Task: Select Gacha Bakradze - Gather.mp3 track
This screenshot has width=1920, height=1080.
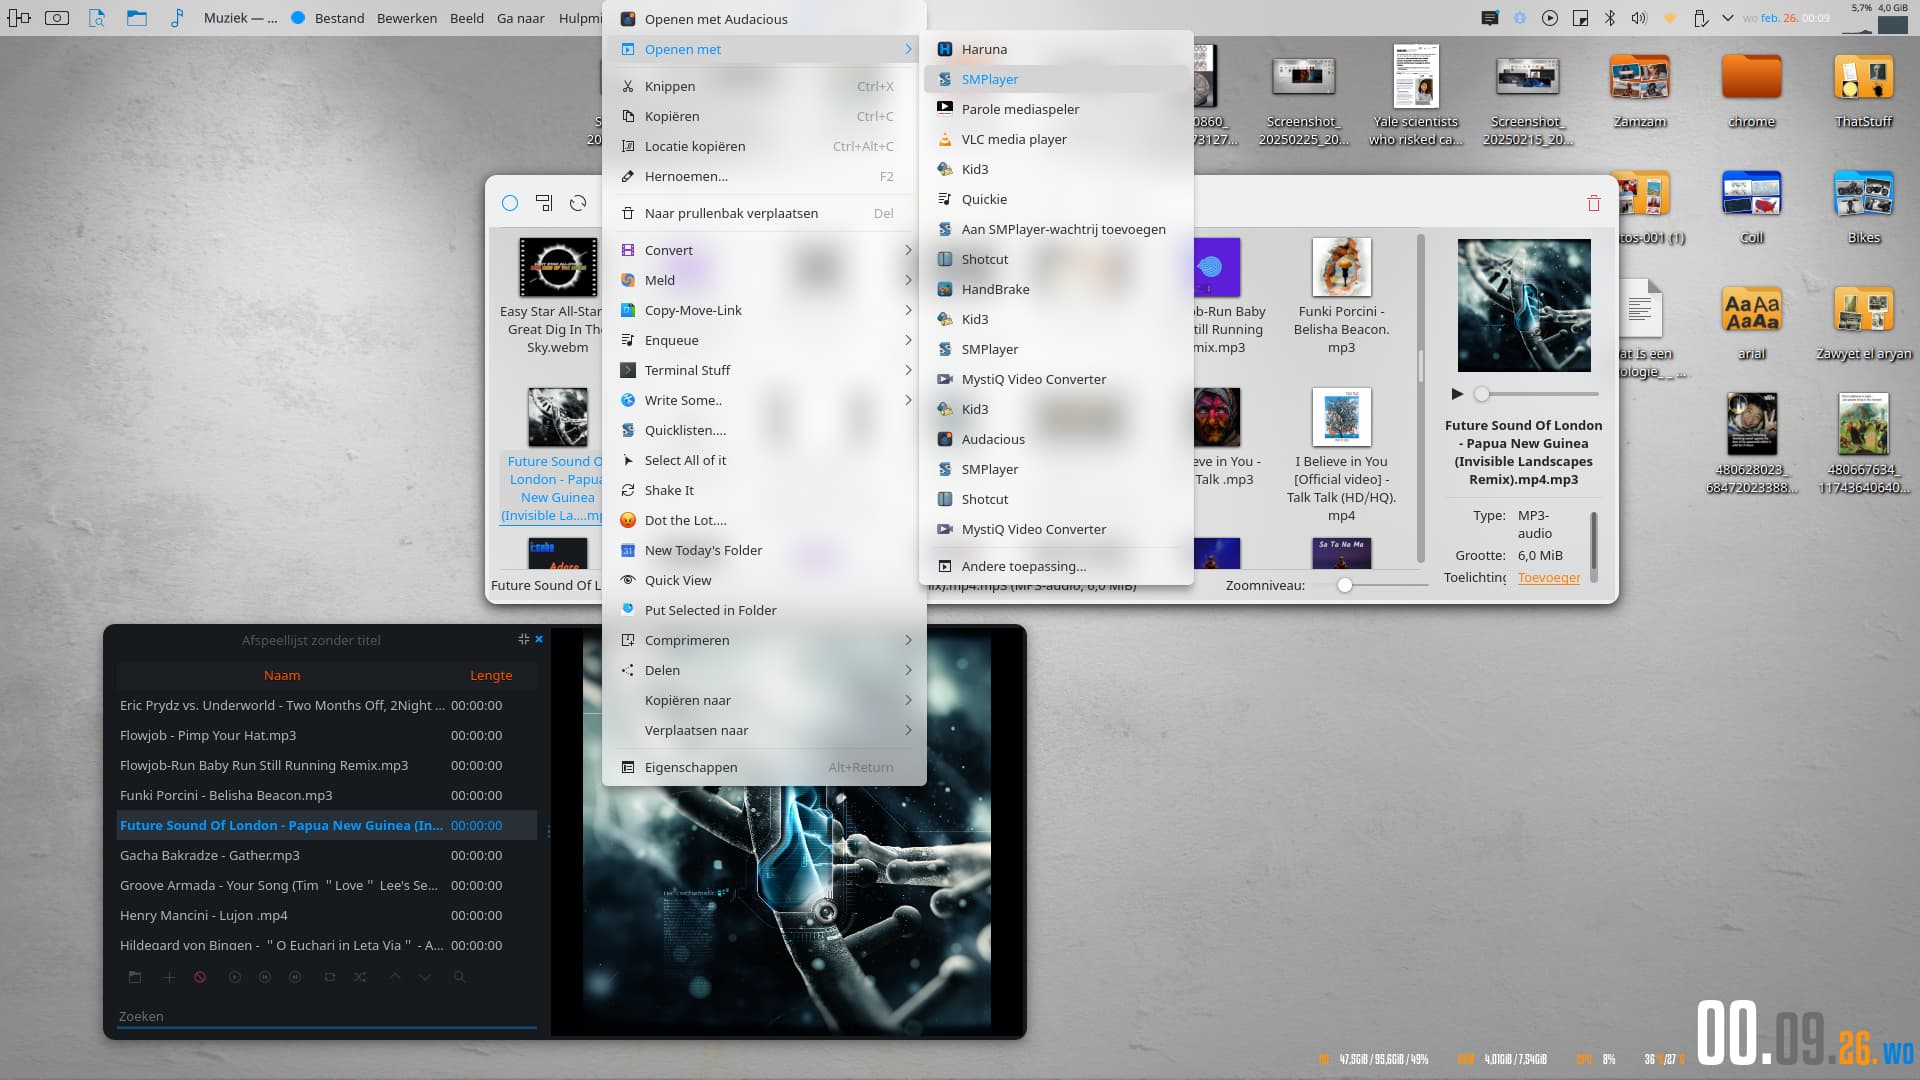Action: pos(327,855)
